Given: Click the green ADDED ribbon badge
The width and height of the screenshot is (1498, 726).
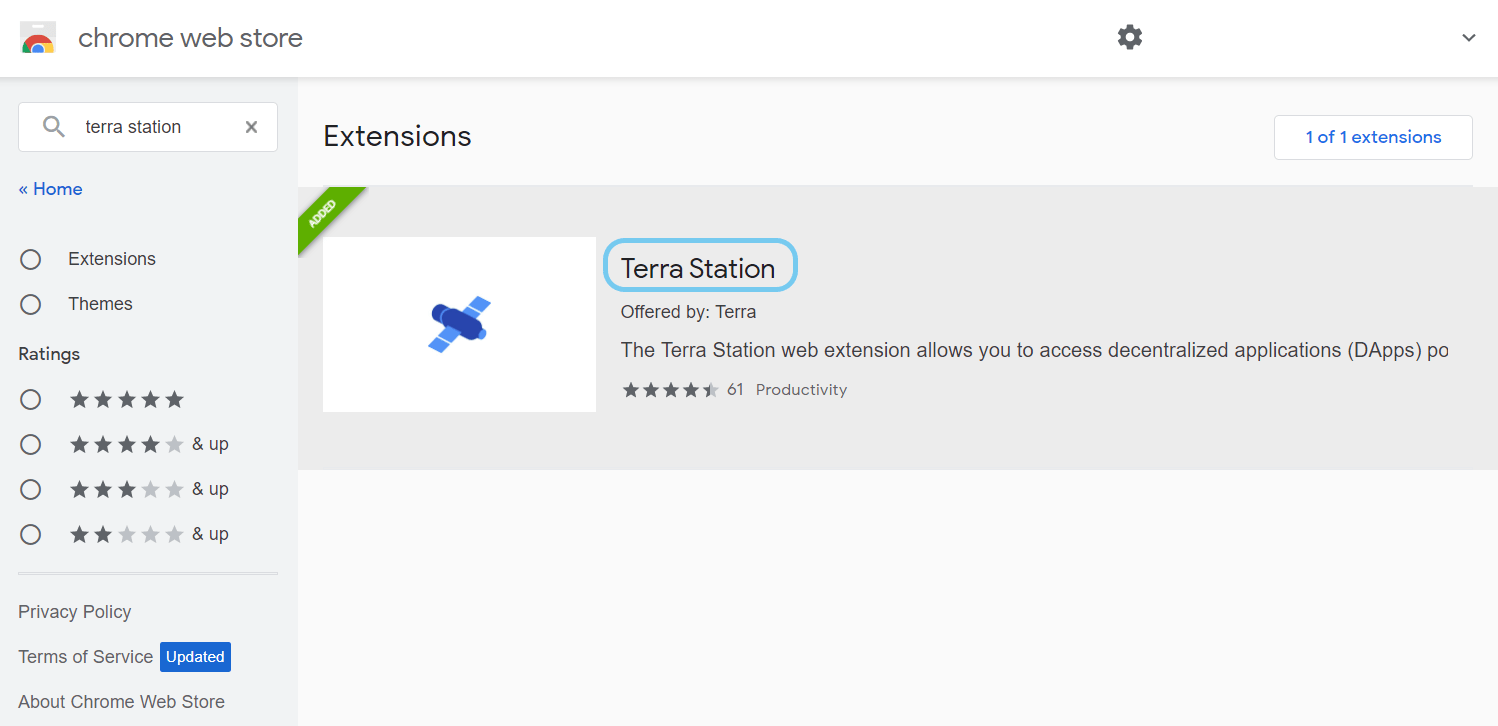Looking at the screenshot, I should (x=325, y=213).
